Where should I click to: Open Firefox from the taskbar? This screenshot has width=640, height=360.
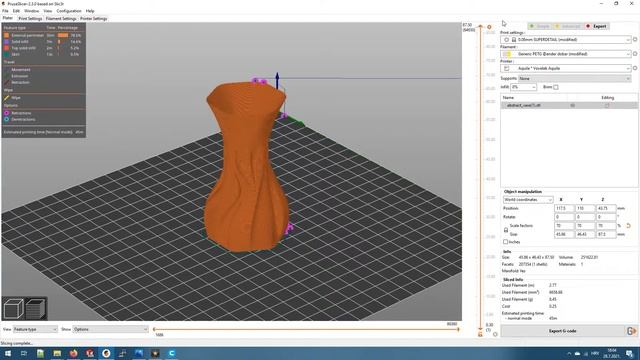[73, 353]
